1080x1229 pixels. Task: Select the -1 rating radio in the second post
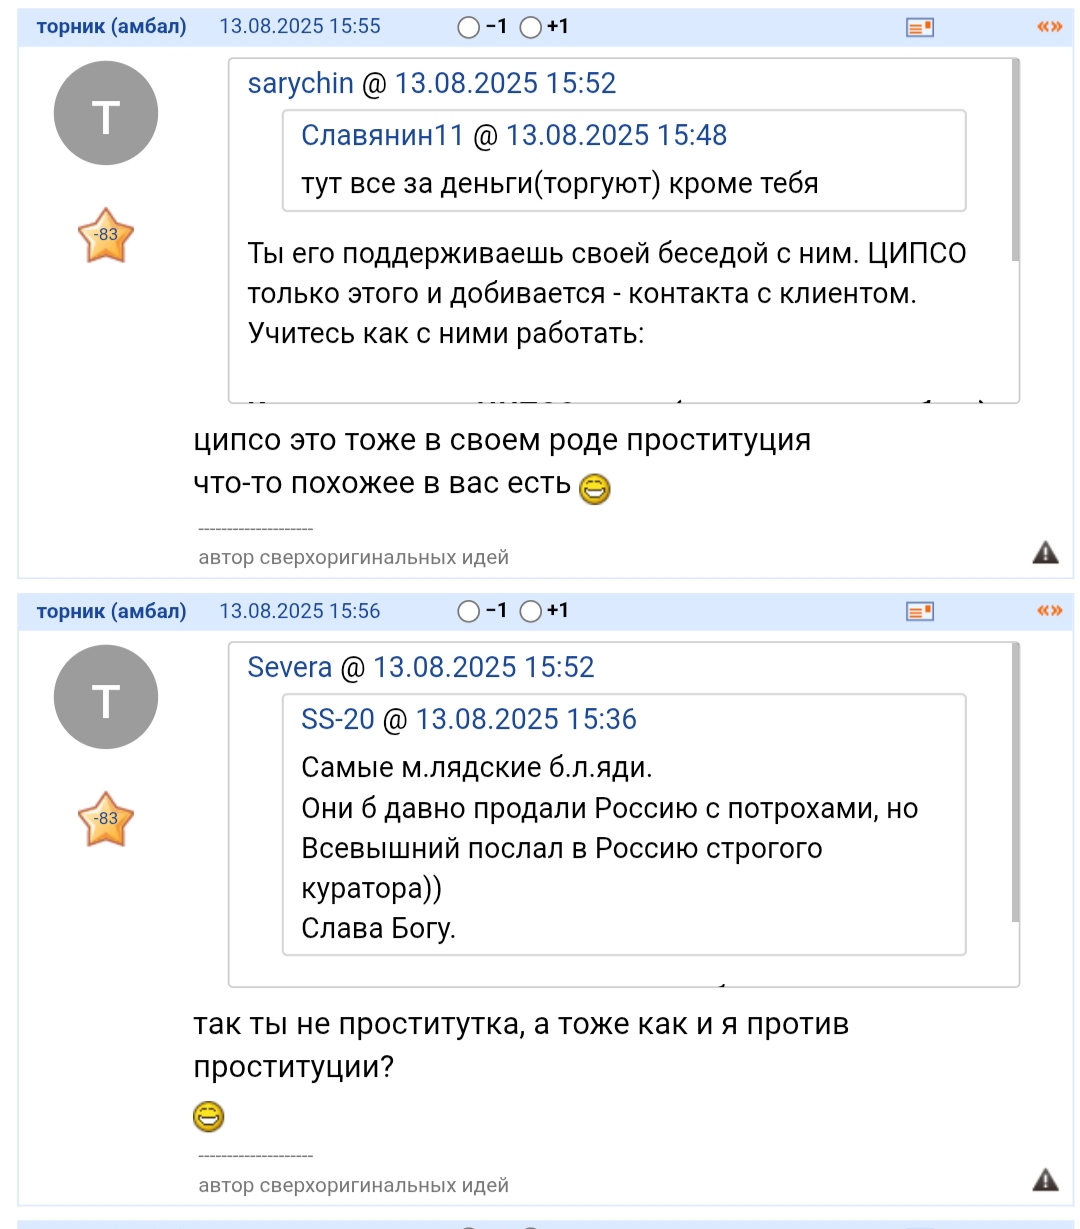coord(468,611)
